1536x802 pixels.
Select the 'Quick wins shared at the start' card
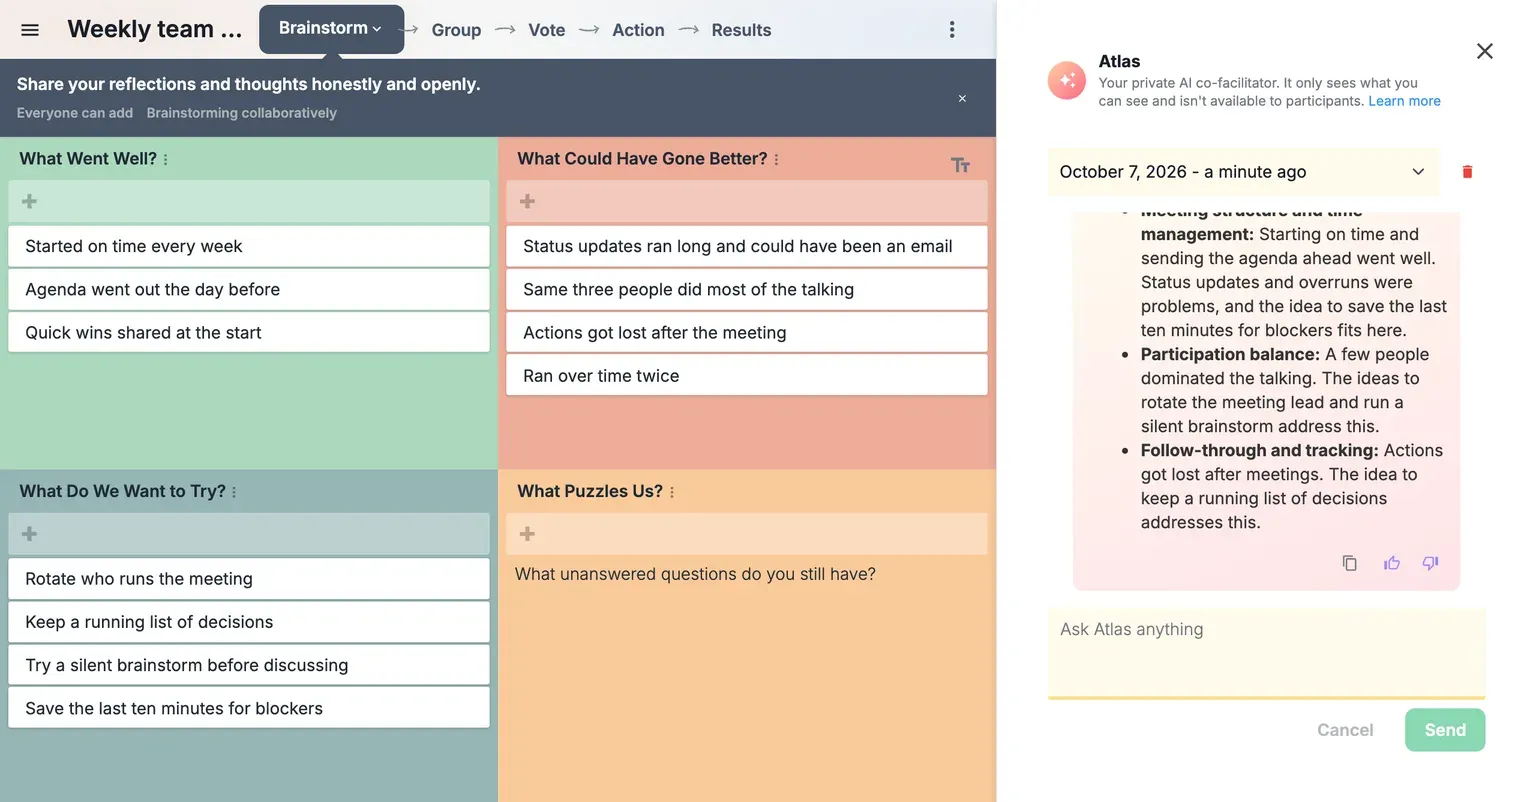249,332
